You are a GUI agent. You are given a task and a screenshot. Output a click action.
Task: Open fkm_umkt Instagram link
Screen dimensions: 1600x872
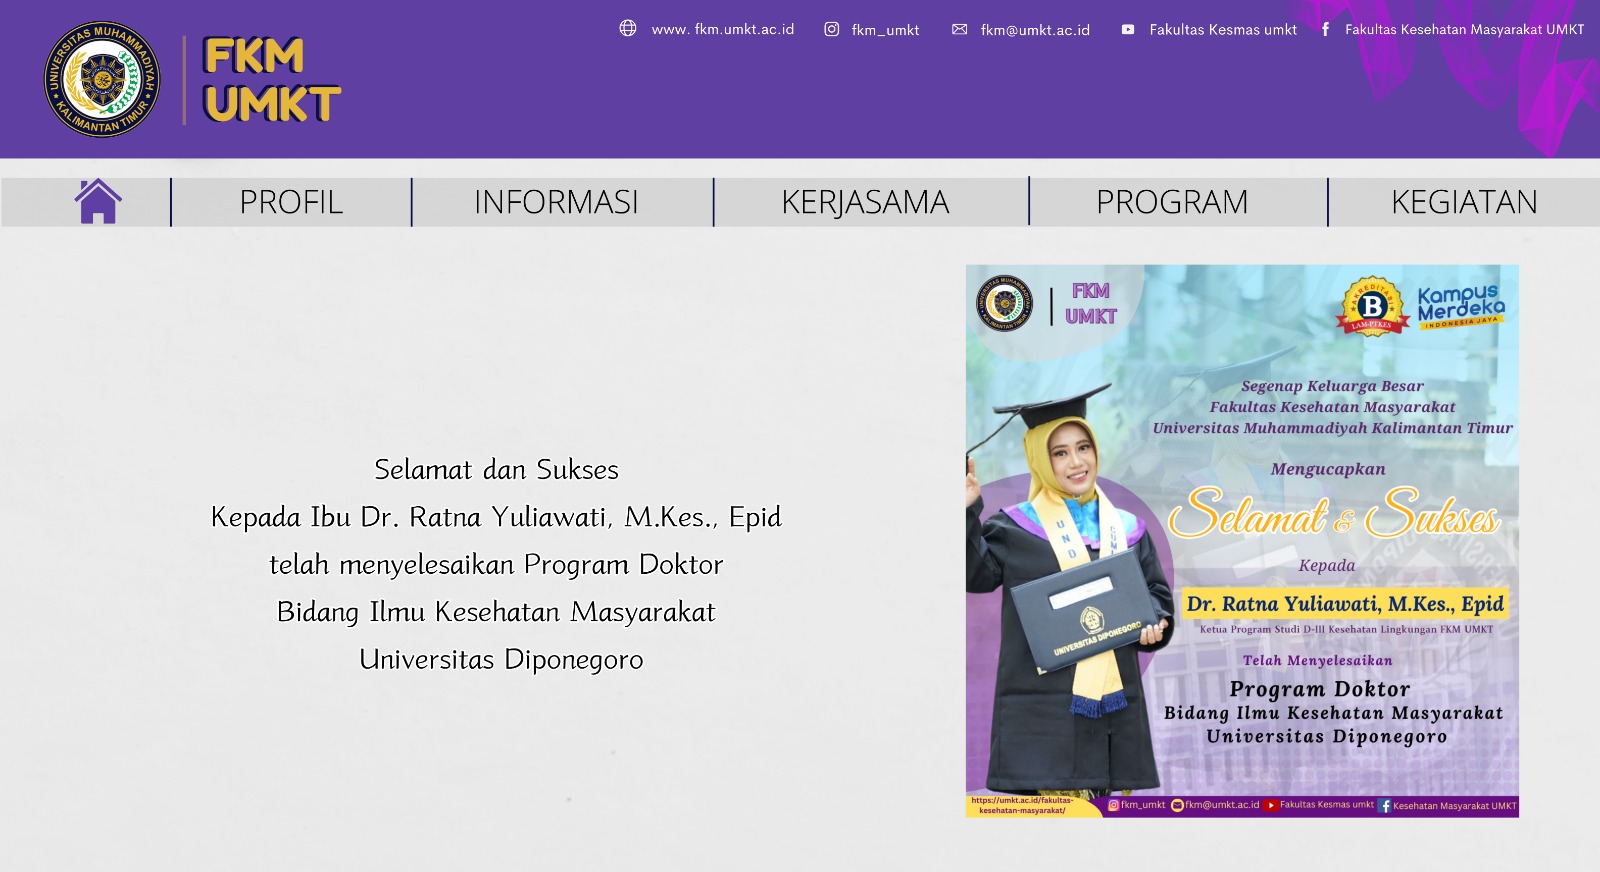click(885, 30)
